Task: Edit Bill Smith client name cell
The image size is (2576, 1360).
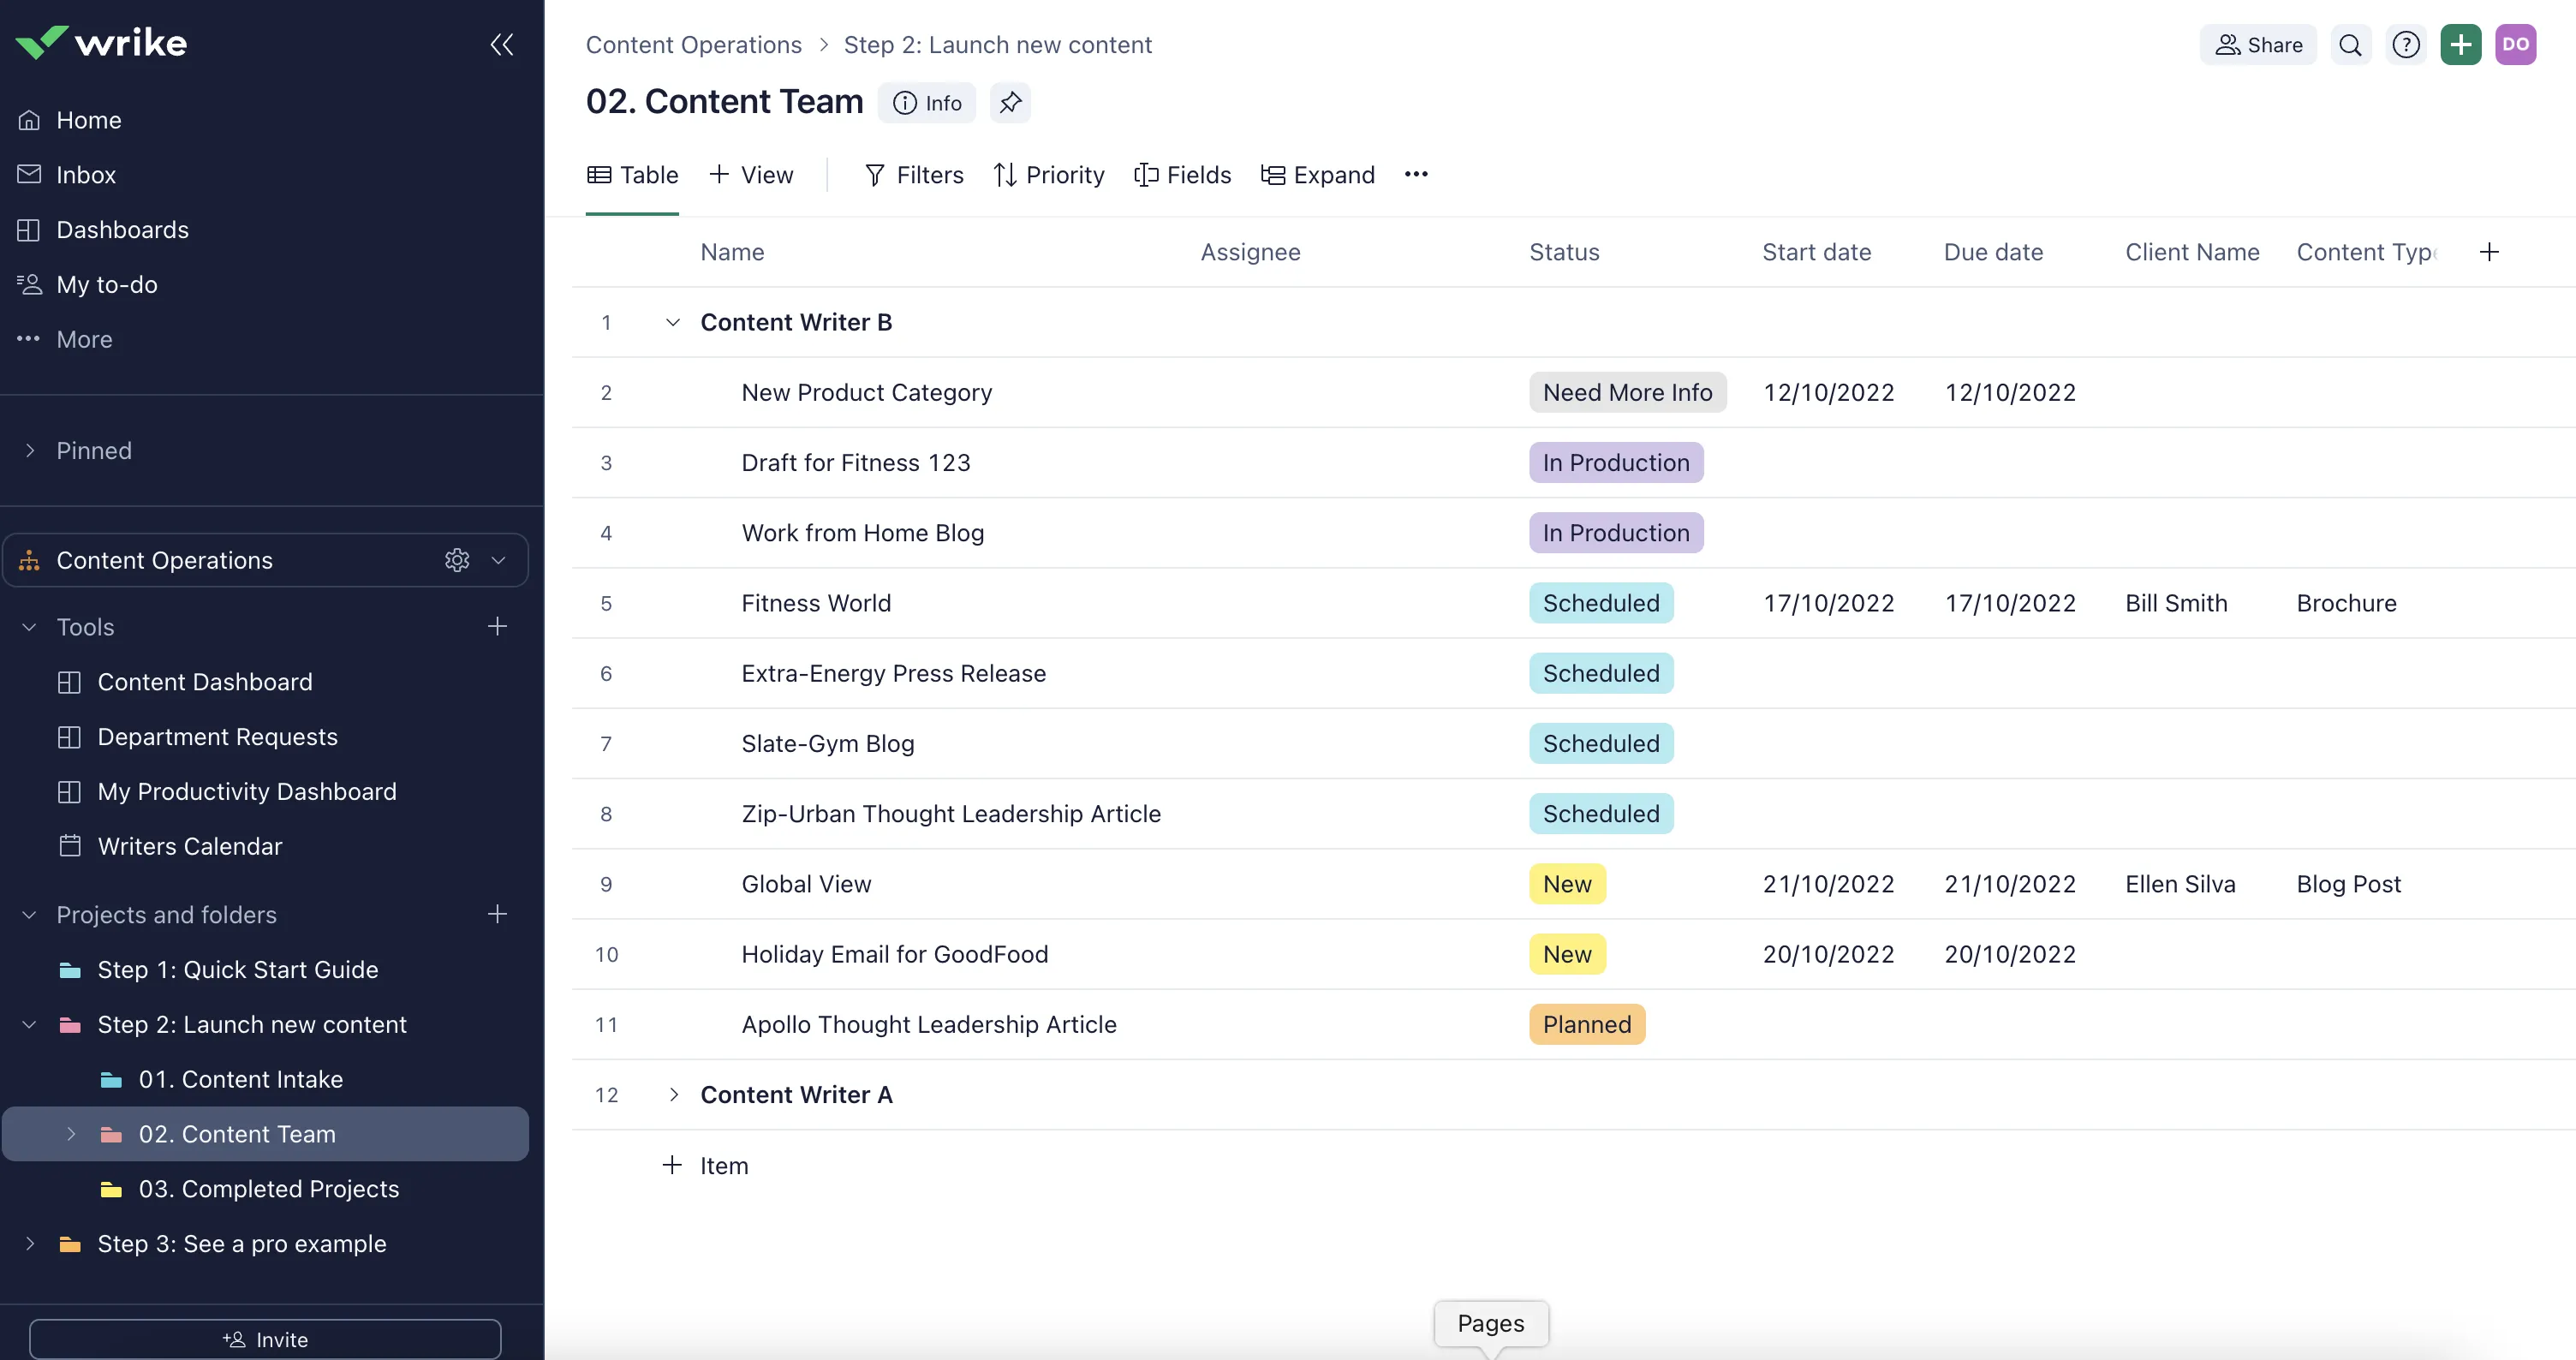Action: click(x=2176, y=604)
